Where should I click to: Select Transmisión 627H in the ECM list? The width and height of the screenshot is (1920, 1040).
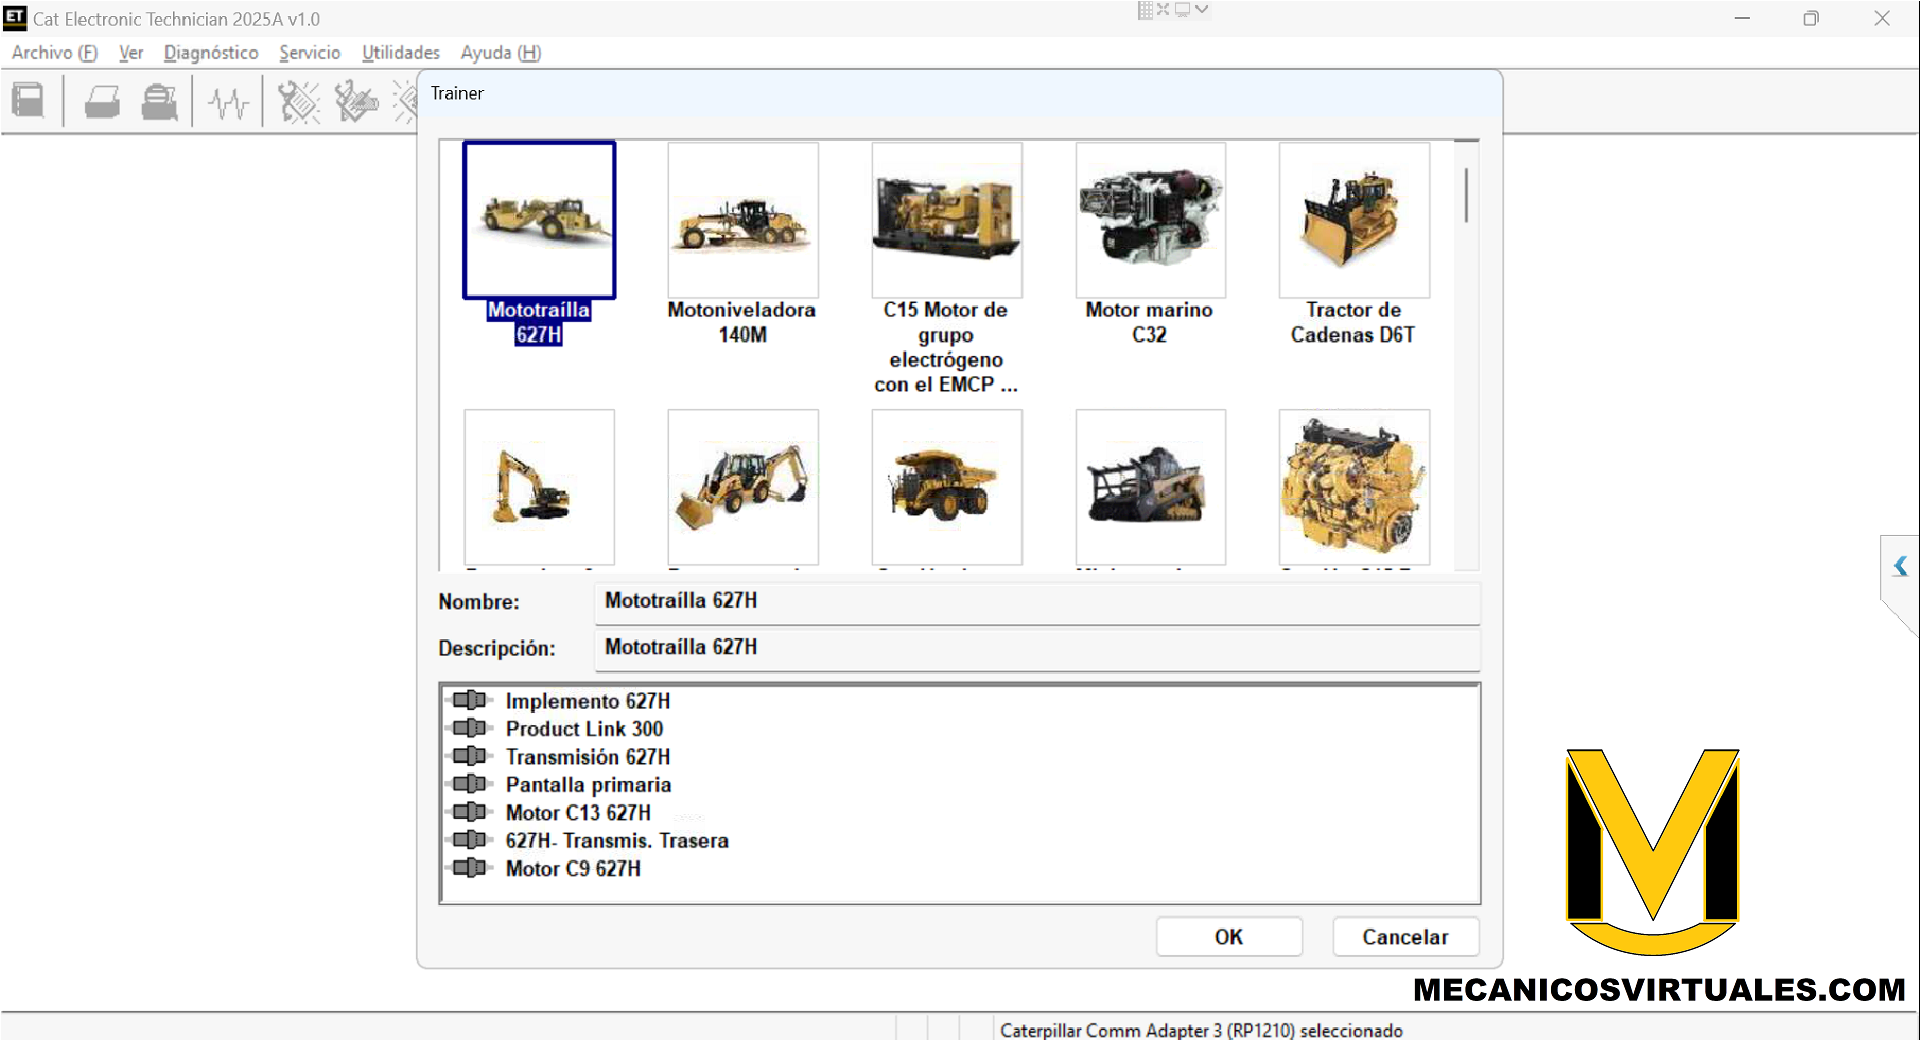click(587, 757)
